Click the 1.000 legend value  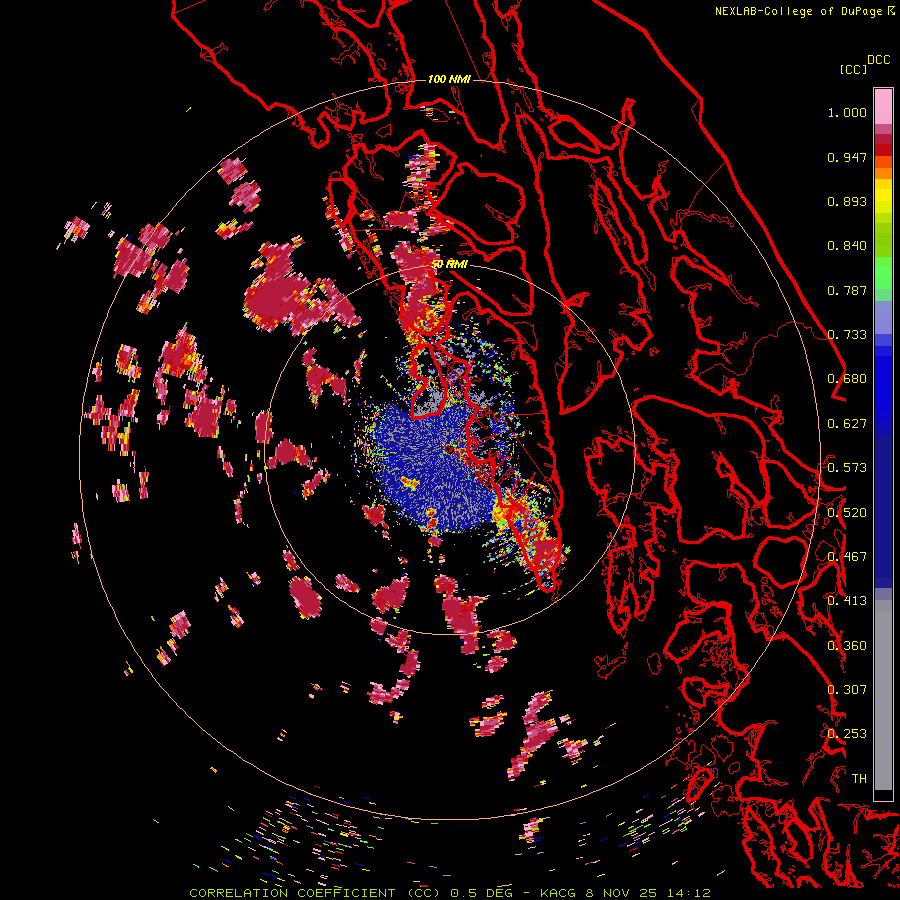click(x=847, y=112)
